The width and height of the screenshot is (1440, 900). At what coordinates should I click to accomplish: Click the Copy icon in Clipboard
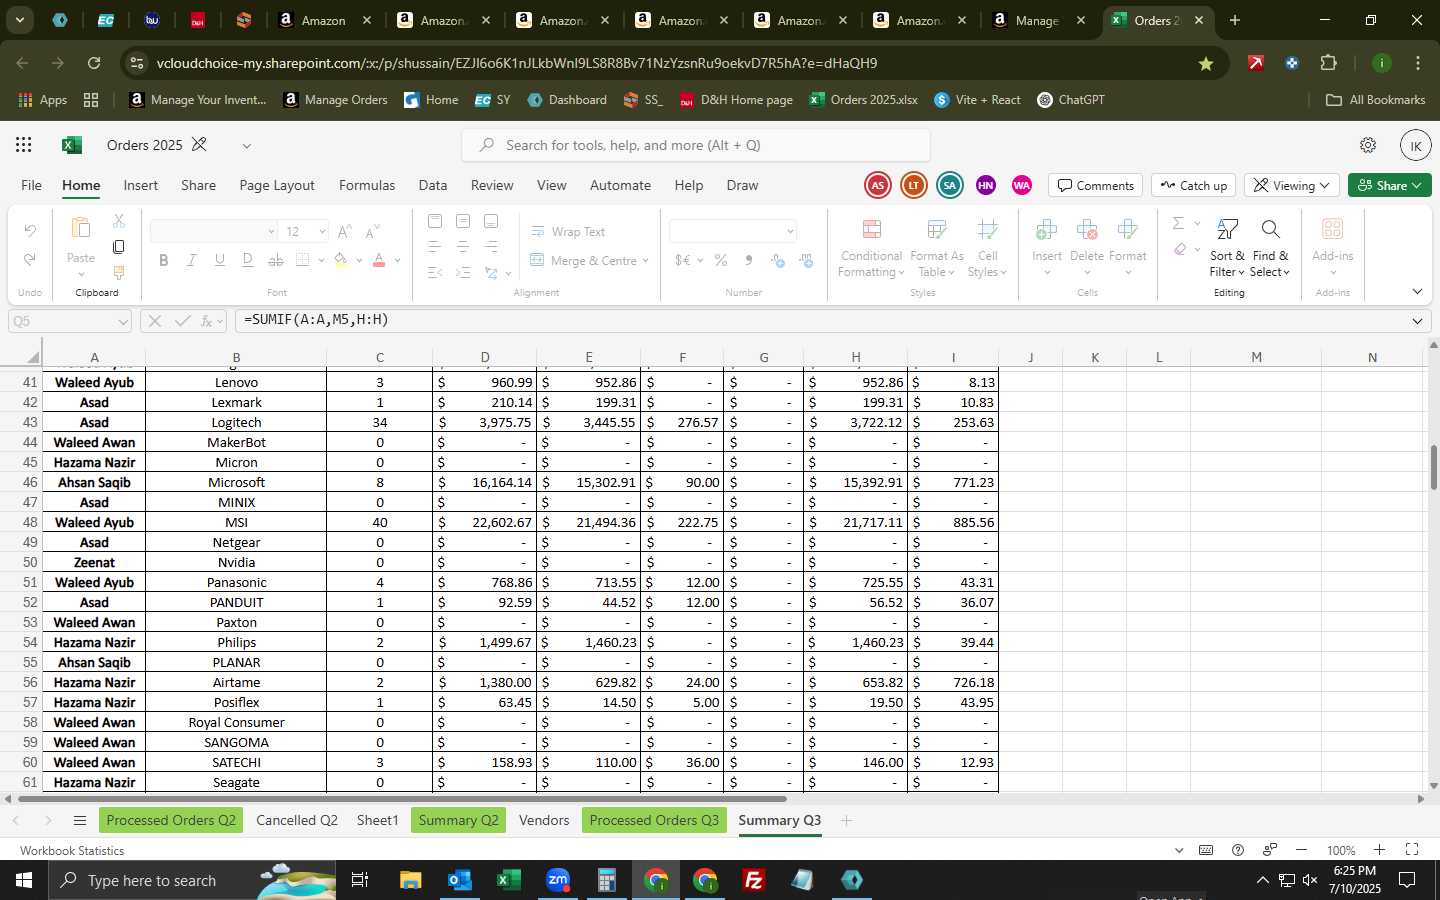(x=119, y=246)
